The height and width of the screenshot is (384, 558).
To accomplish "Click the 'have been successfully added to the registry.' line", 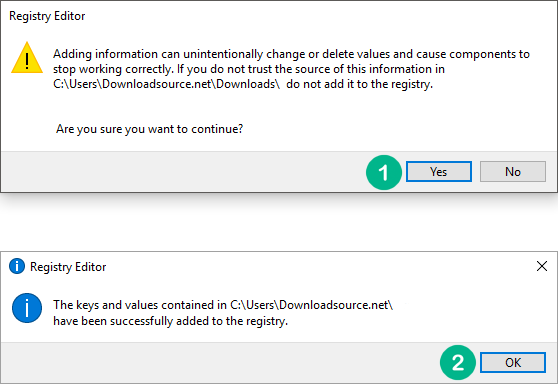I will point(170,321).
